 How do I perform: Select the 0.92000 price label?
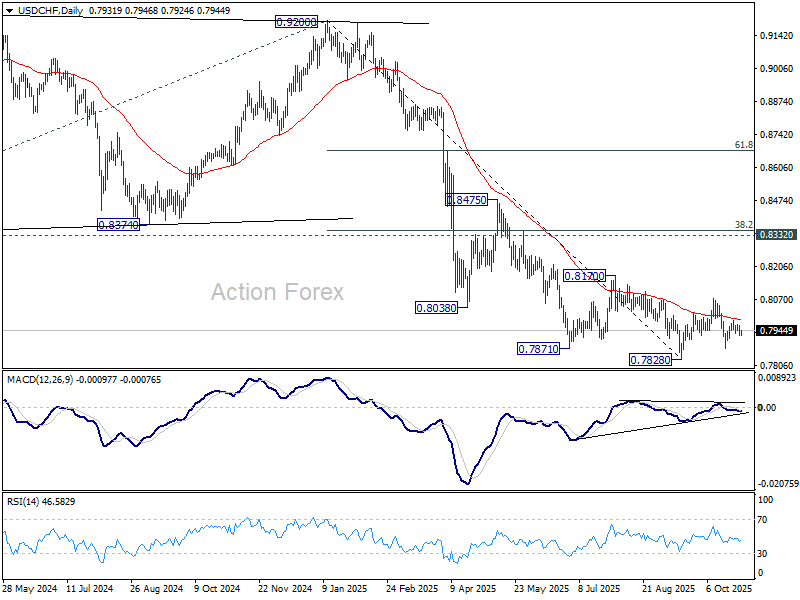pyautogui.click(x=296, y=22)
